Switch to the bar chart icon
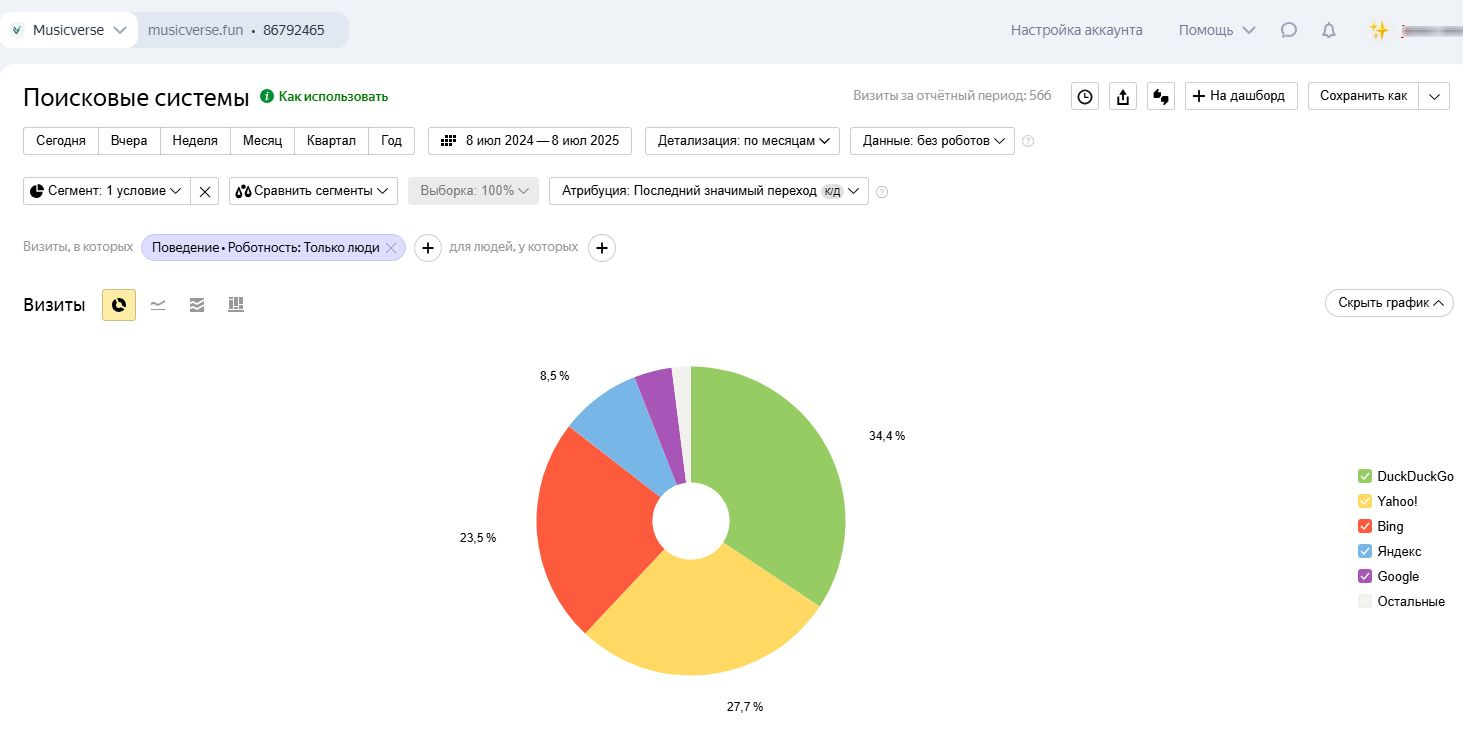Image resolution: width=1463 pixels, height=756 pixels. pyautogui.click(x=236, y=305)
